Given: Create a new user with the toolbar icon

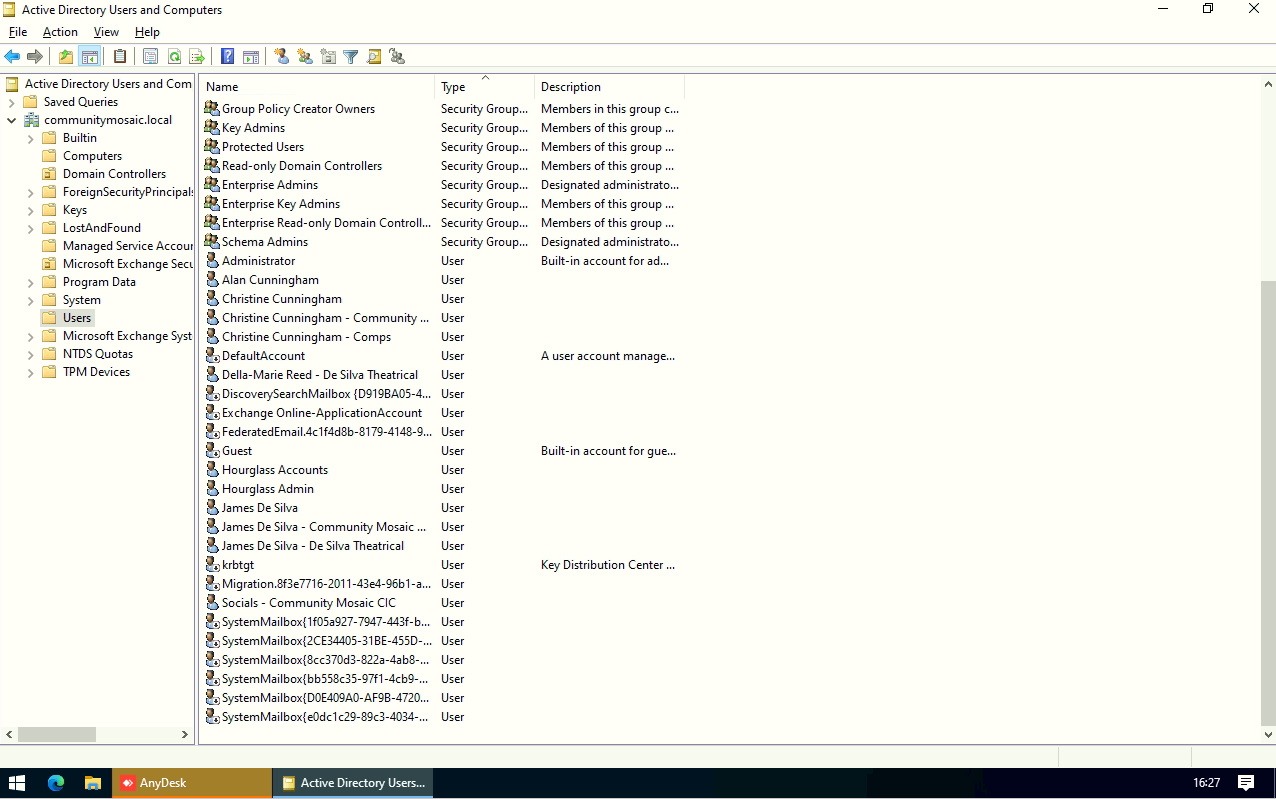Looking at the screenshot, I should tap(282, 57).
